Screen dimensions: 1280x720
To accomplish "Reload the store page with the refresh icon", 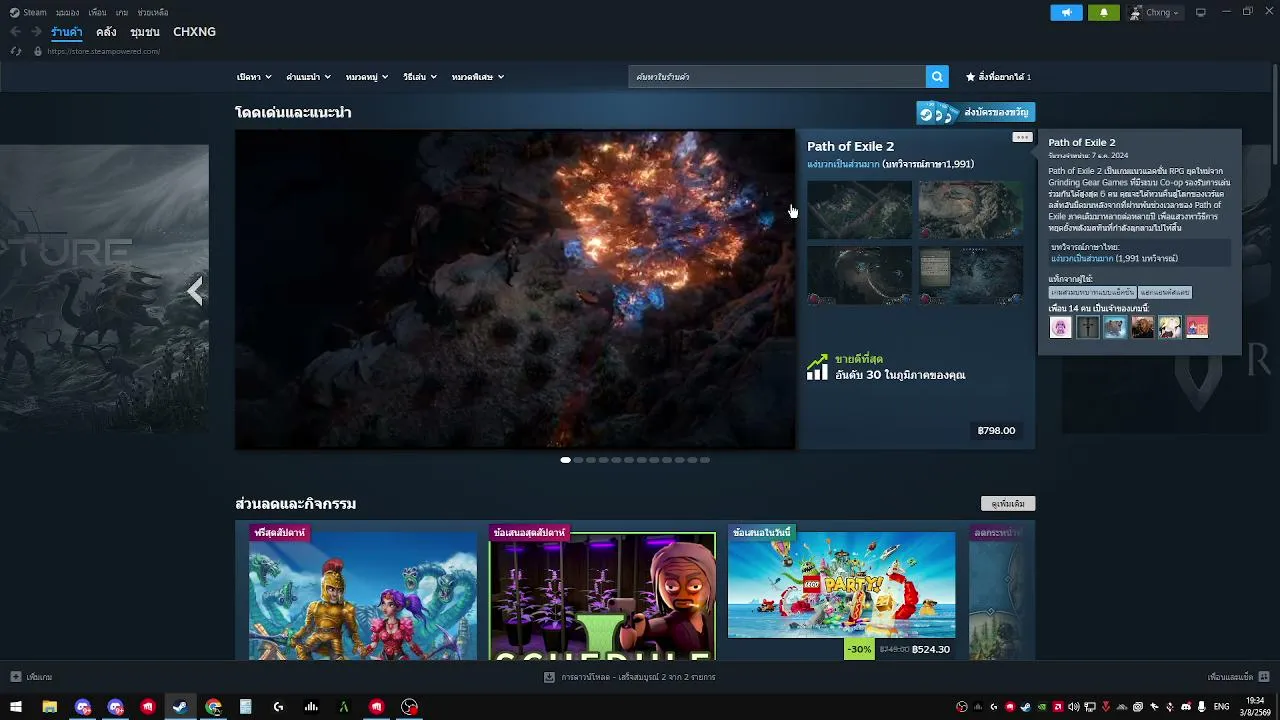I will [16, 51].
